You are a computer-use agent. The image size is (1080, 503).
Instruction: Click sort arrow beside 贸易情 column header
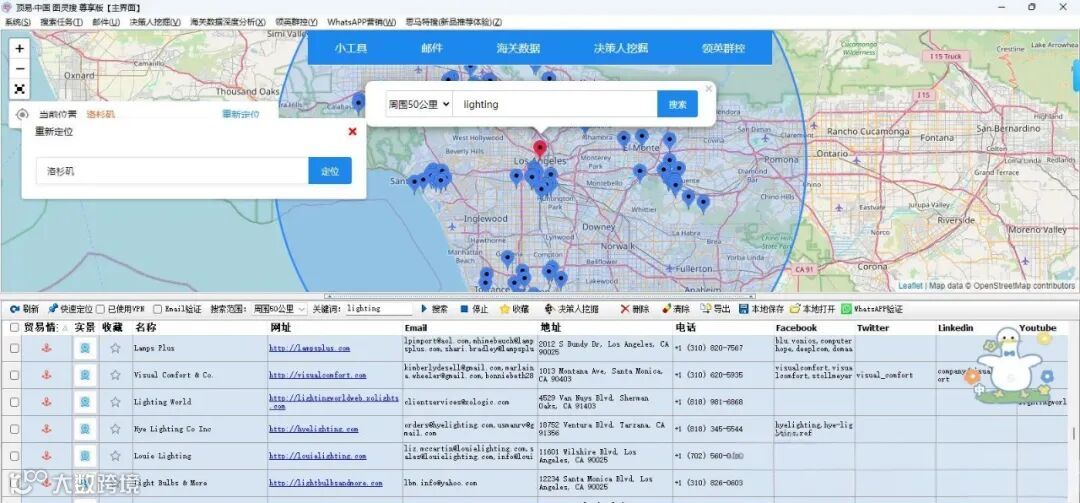click(65, 329)
